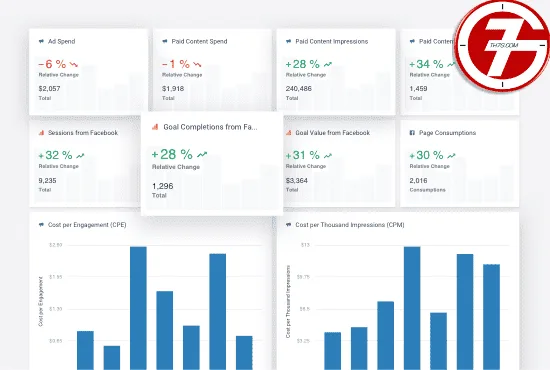The height and width of the screenshot is (370, 550).
Task: Click the 2,016 consumptions value
Action: pos(418,181)
